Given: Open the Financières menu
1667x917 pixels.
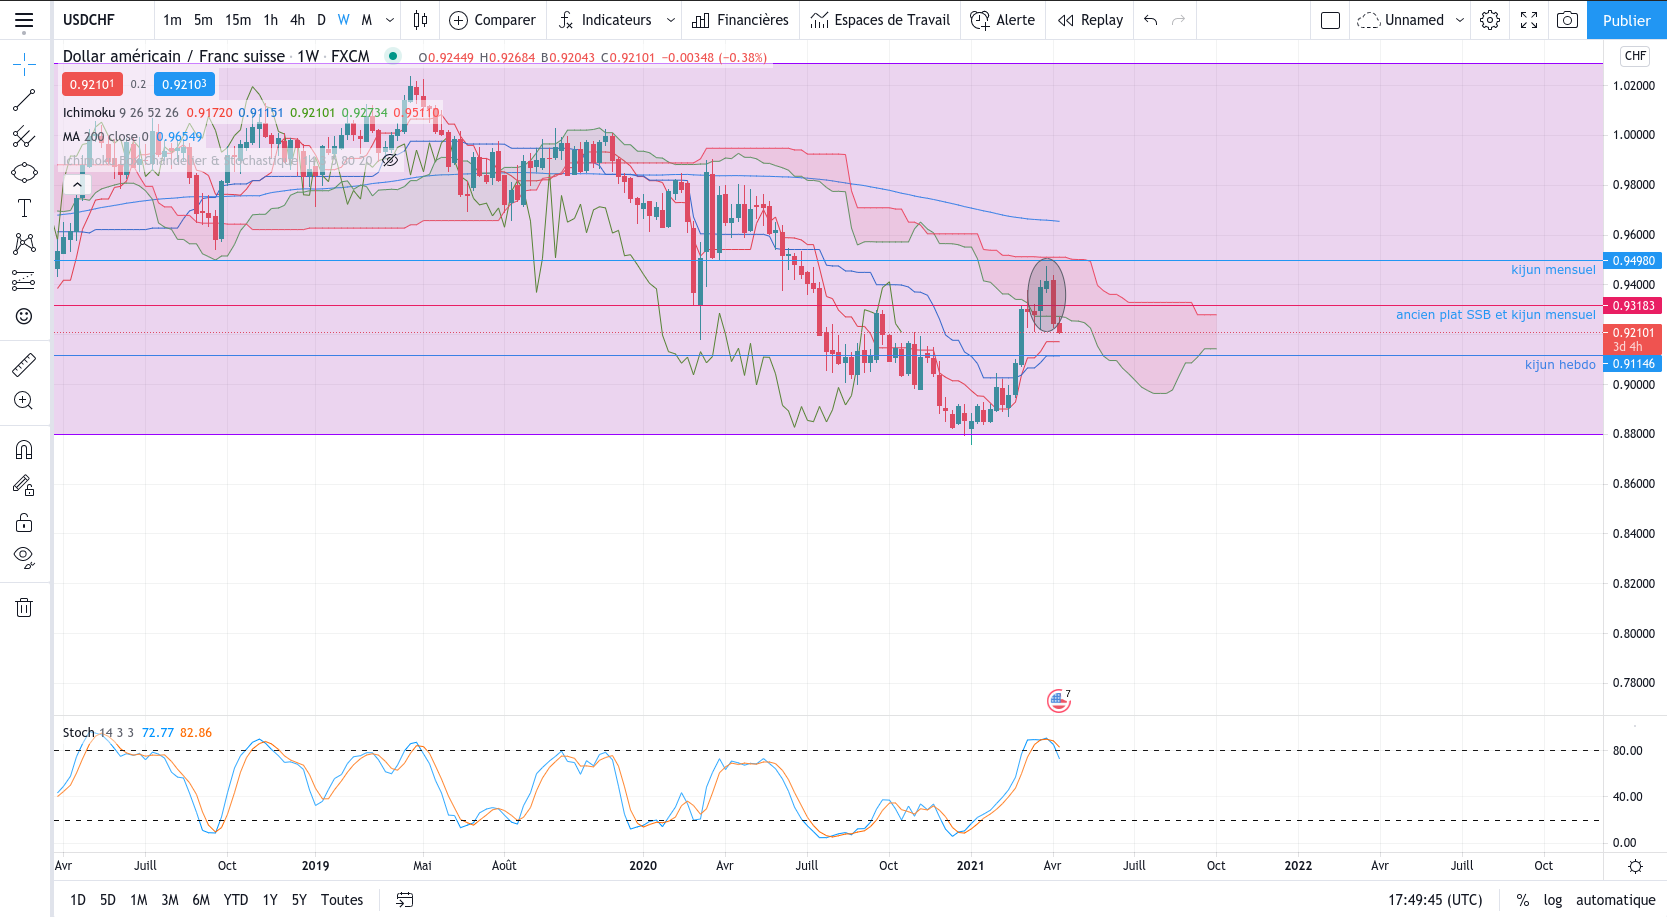Looking at the screenshot, I should 740,20.
